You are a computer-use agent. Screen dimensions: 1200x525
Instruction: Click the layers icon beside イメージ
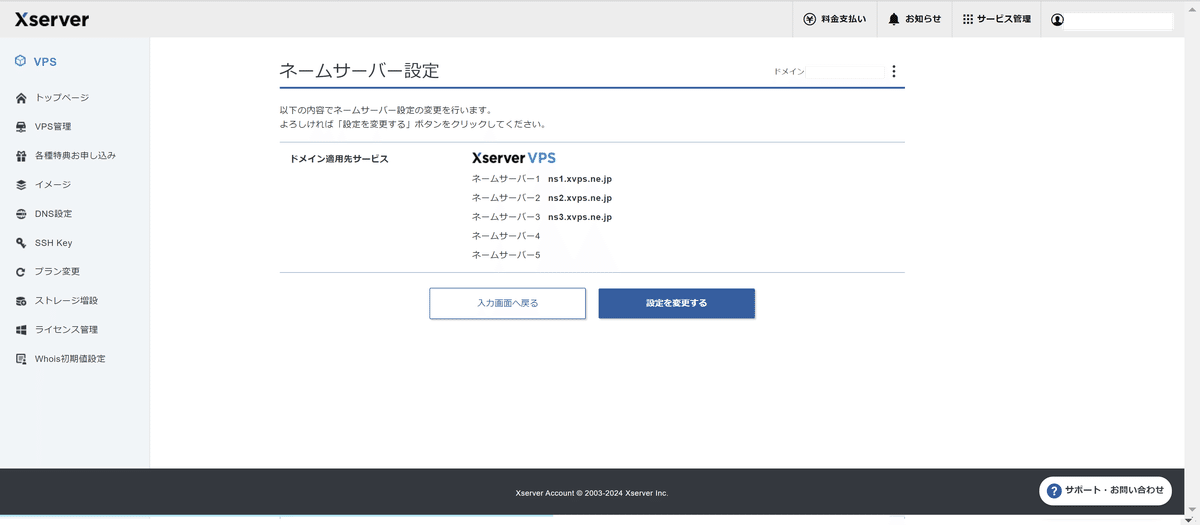click(21, 185)
